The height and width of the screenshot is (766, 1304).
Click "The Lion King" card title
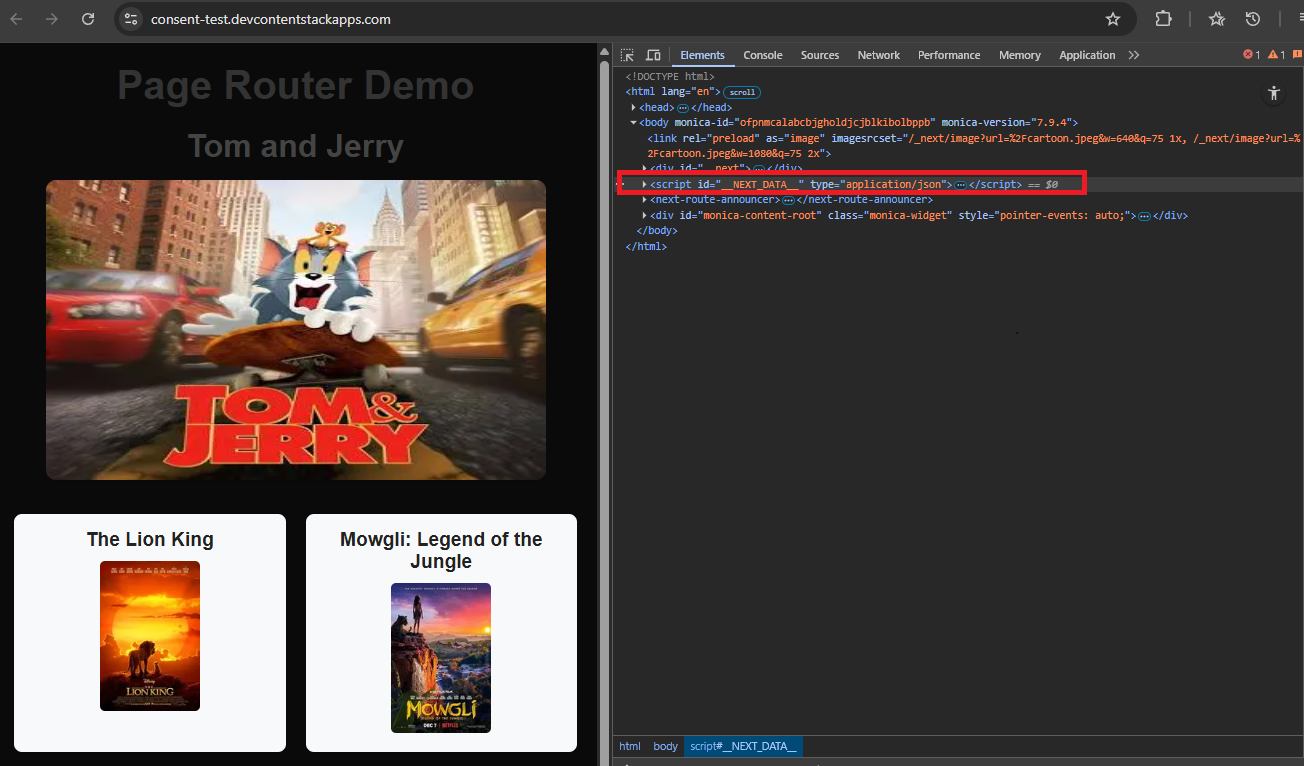[150, 539]
